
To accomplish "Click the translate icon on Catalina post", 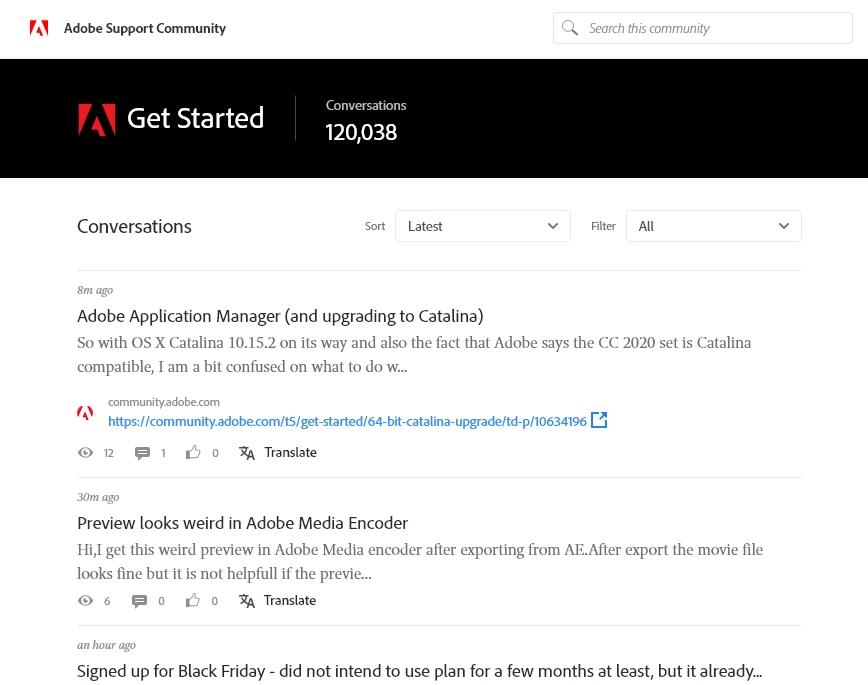I will click(x=247, y=453).
